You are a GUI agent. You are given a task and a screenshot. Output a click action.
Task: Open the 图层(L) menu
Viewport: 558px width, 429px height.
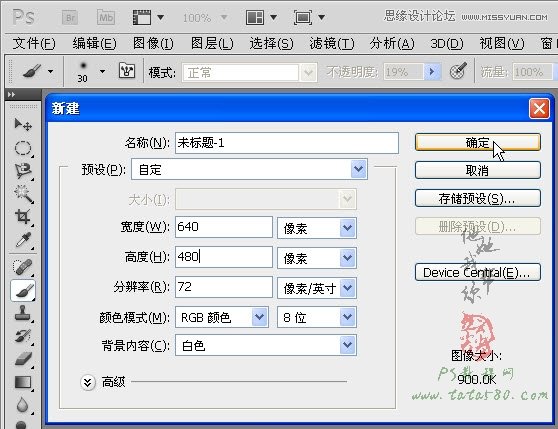[x=212, y=44]
